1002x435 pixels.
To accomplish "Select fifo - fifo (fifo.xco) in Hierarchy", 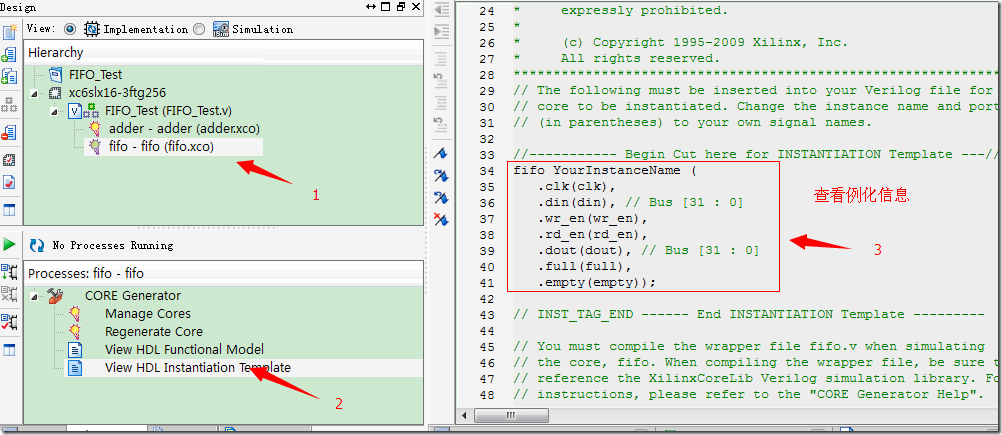I will tap(161, 147).
